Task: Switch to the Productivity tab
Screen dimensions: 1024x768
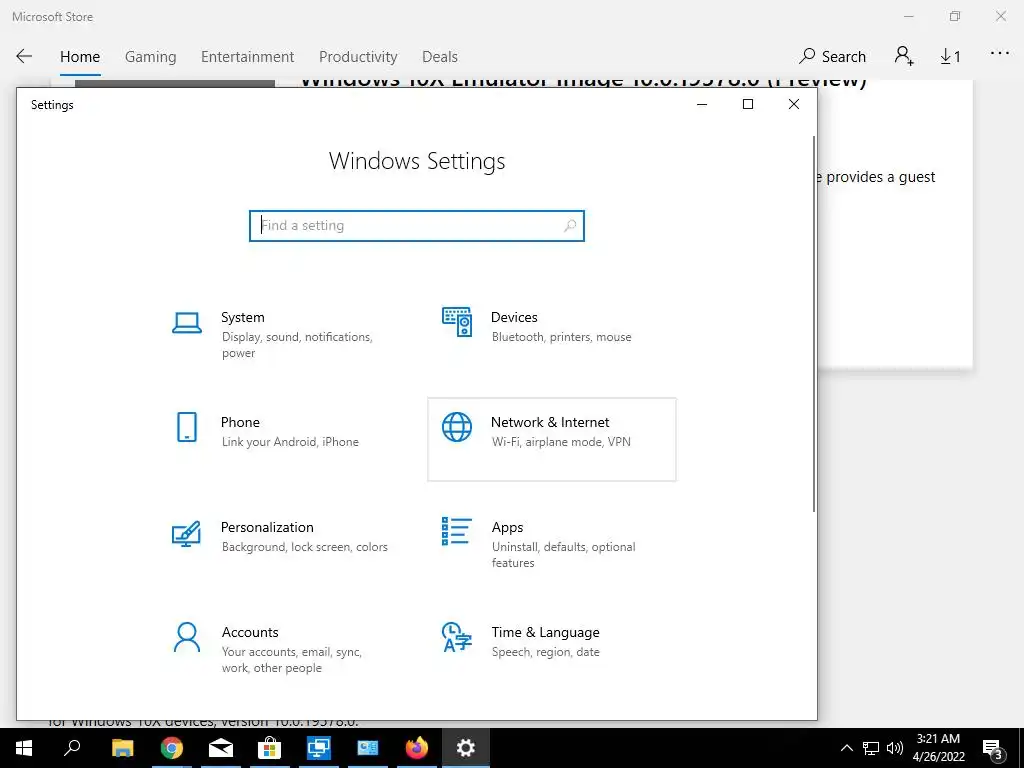Action: point(358,57)
